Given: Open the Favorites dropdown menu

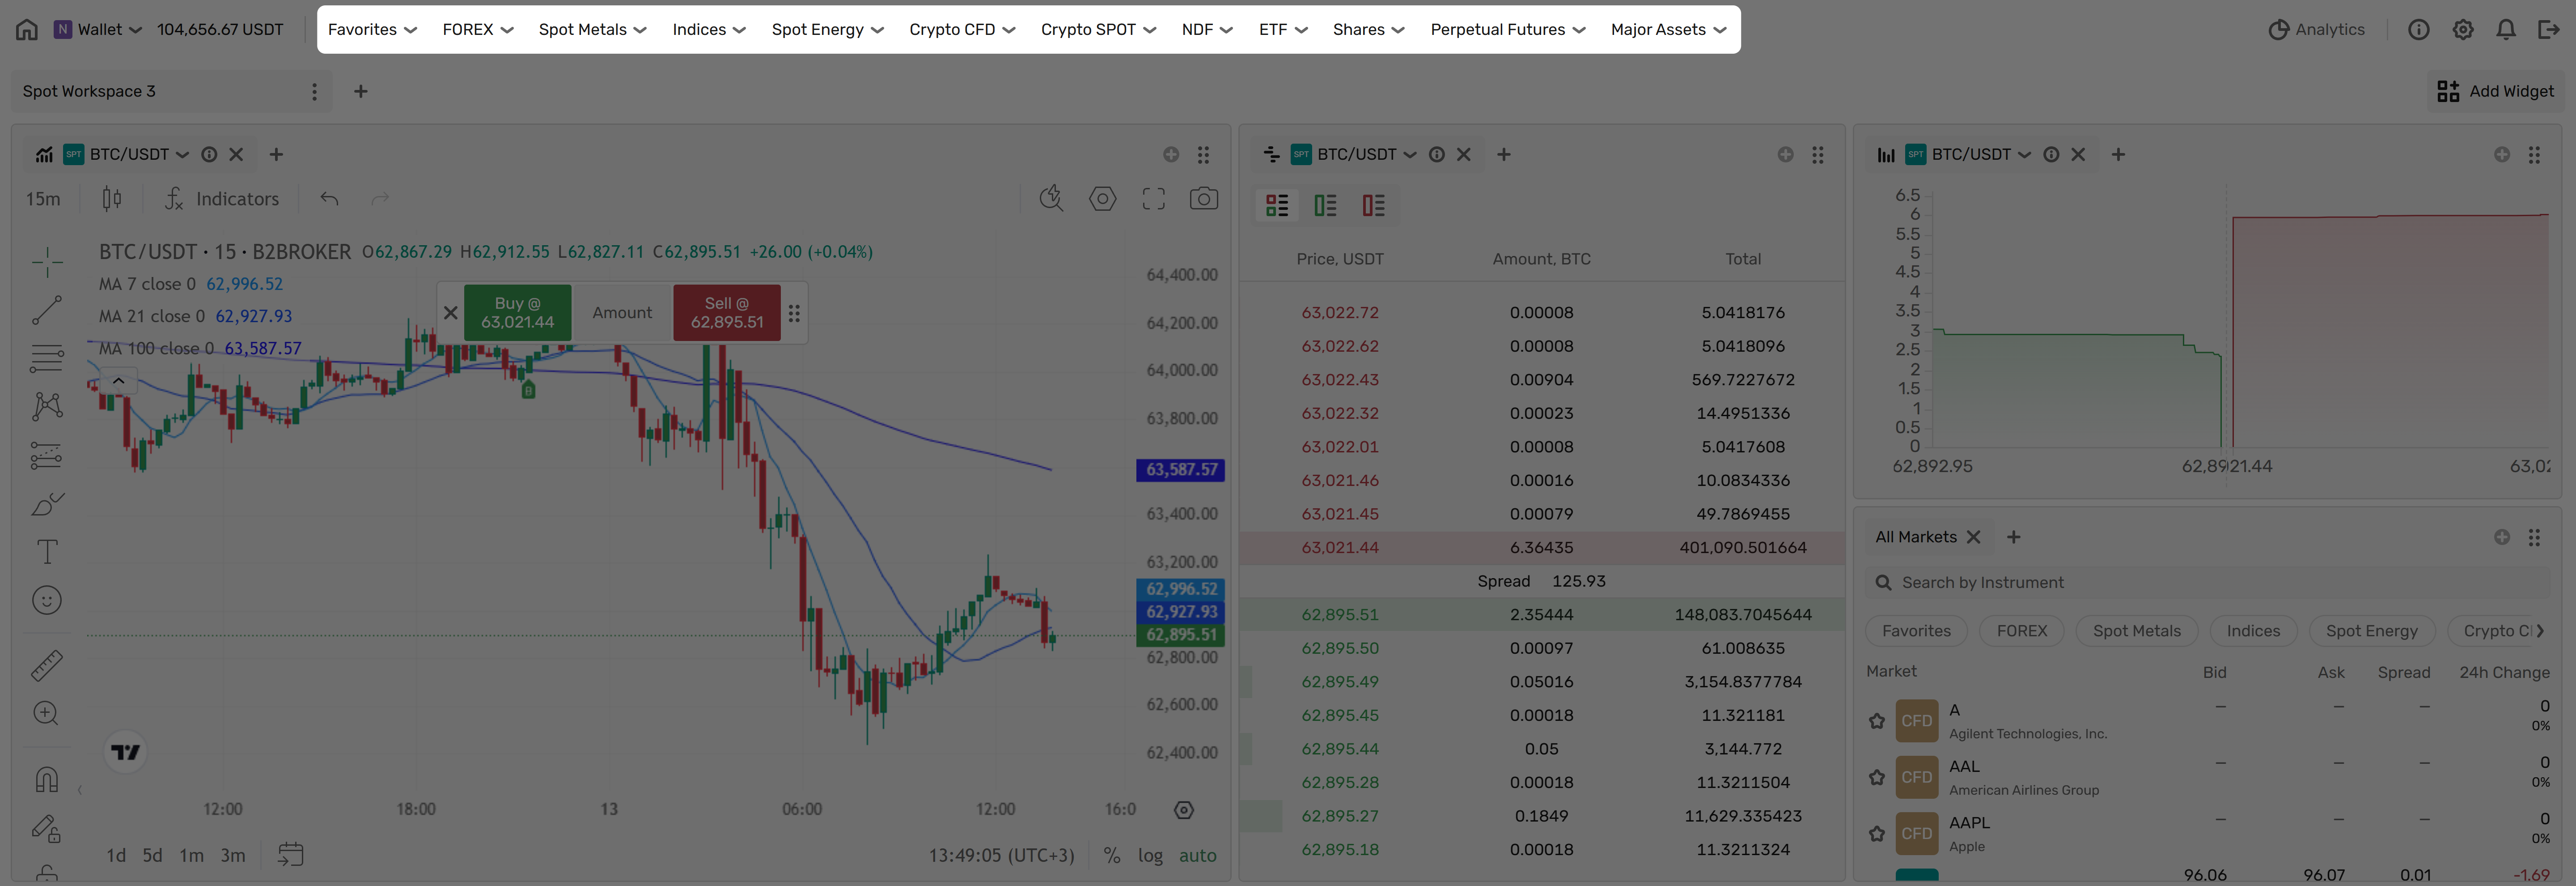Looking at the screenshot, I should click(372, 29).
